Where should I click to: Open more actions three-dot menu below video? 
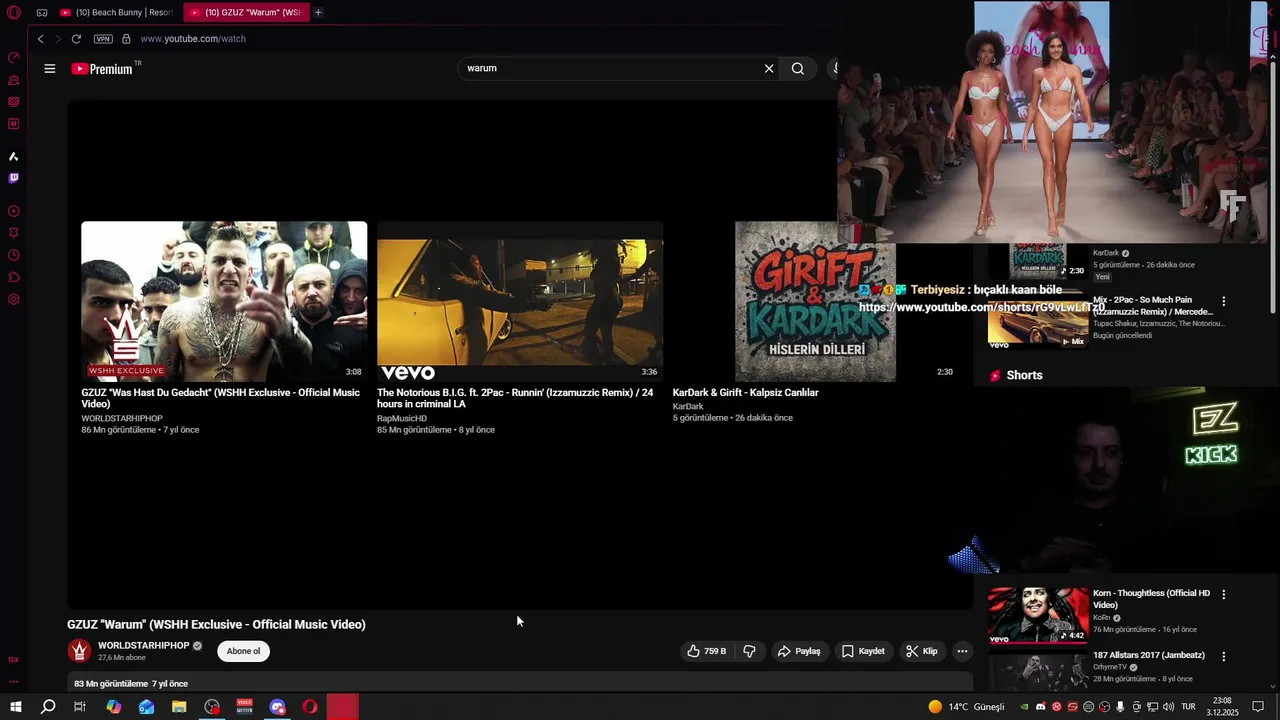click(962, 651)
